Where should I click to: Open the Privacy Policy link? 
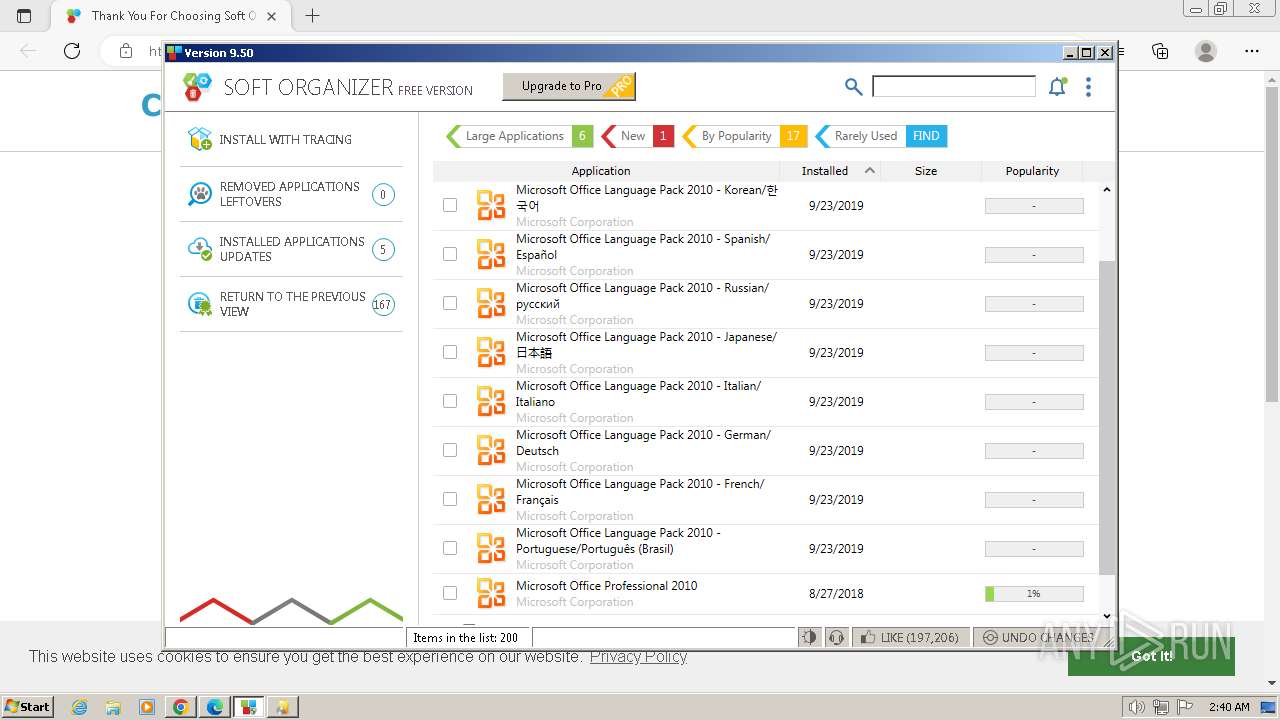pyautogui.click(x=638, y=656)
